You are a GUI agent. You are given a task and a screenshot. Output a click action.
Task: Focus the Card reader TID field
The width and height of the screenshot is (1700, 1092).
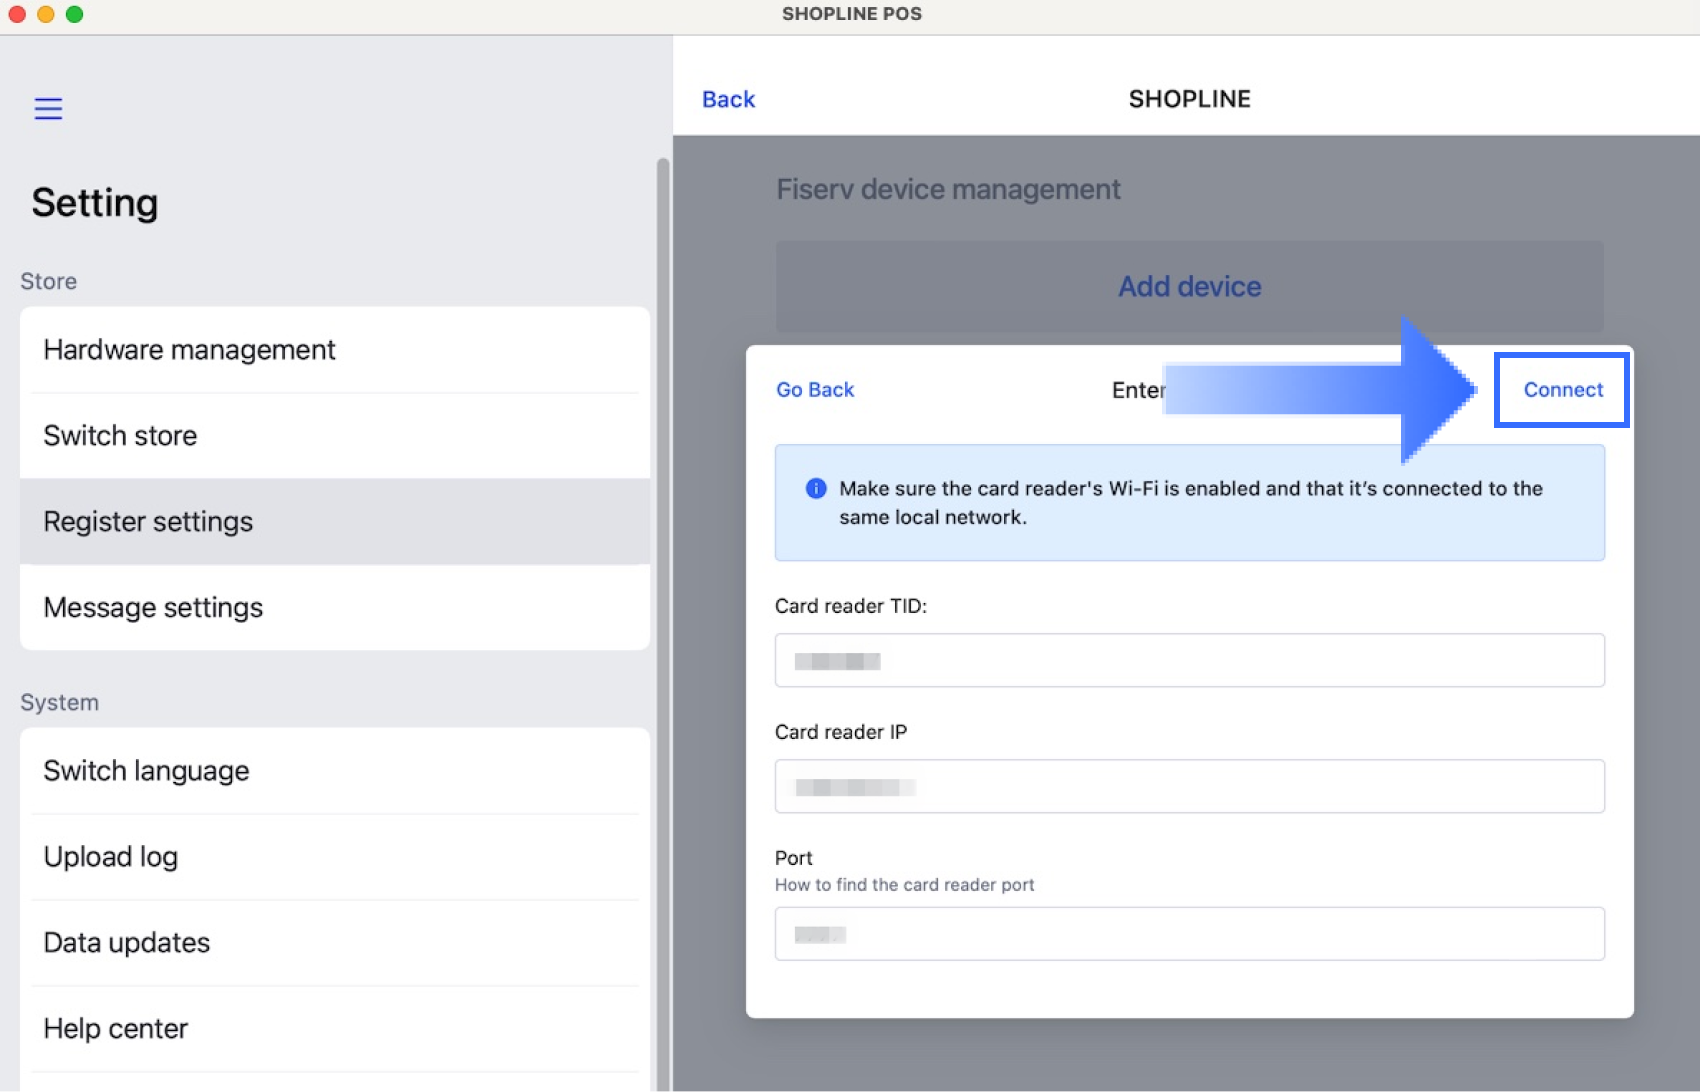click(1190, 660)
